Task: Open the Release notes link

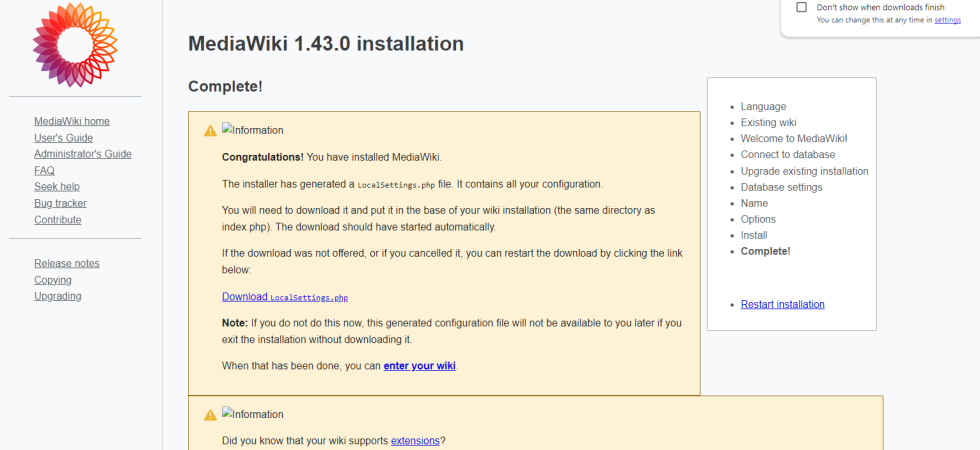Action: tap(67, 263)
